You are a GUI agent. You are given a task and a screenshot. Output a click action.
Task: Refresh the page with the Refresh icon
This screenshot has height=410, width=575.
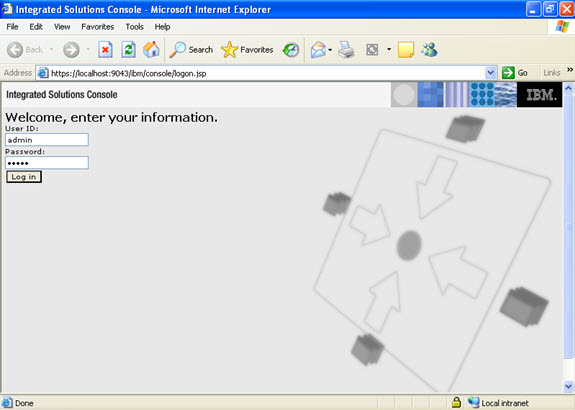point(128,50)
